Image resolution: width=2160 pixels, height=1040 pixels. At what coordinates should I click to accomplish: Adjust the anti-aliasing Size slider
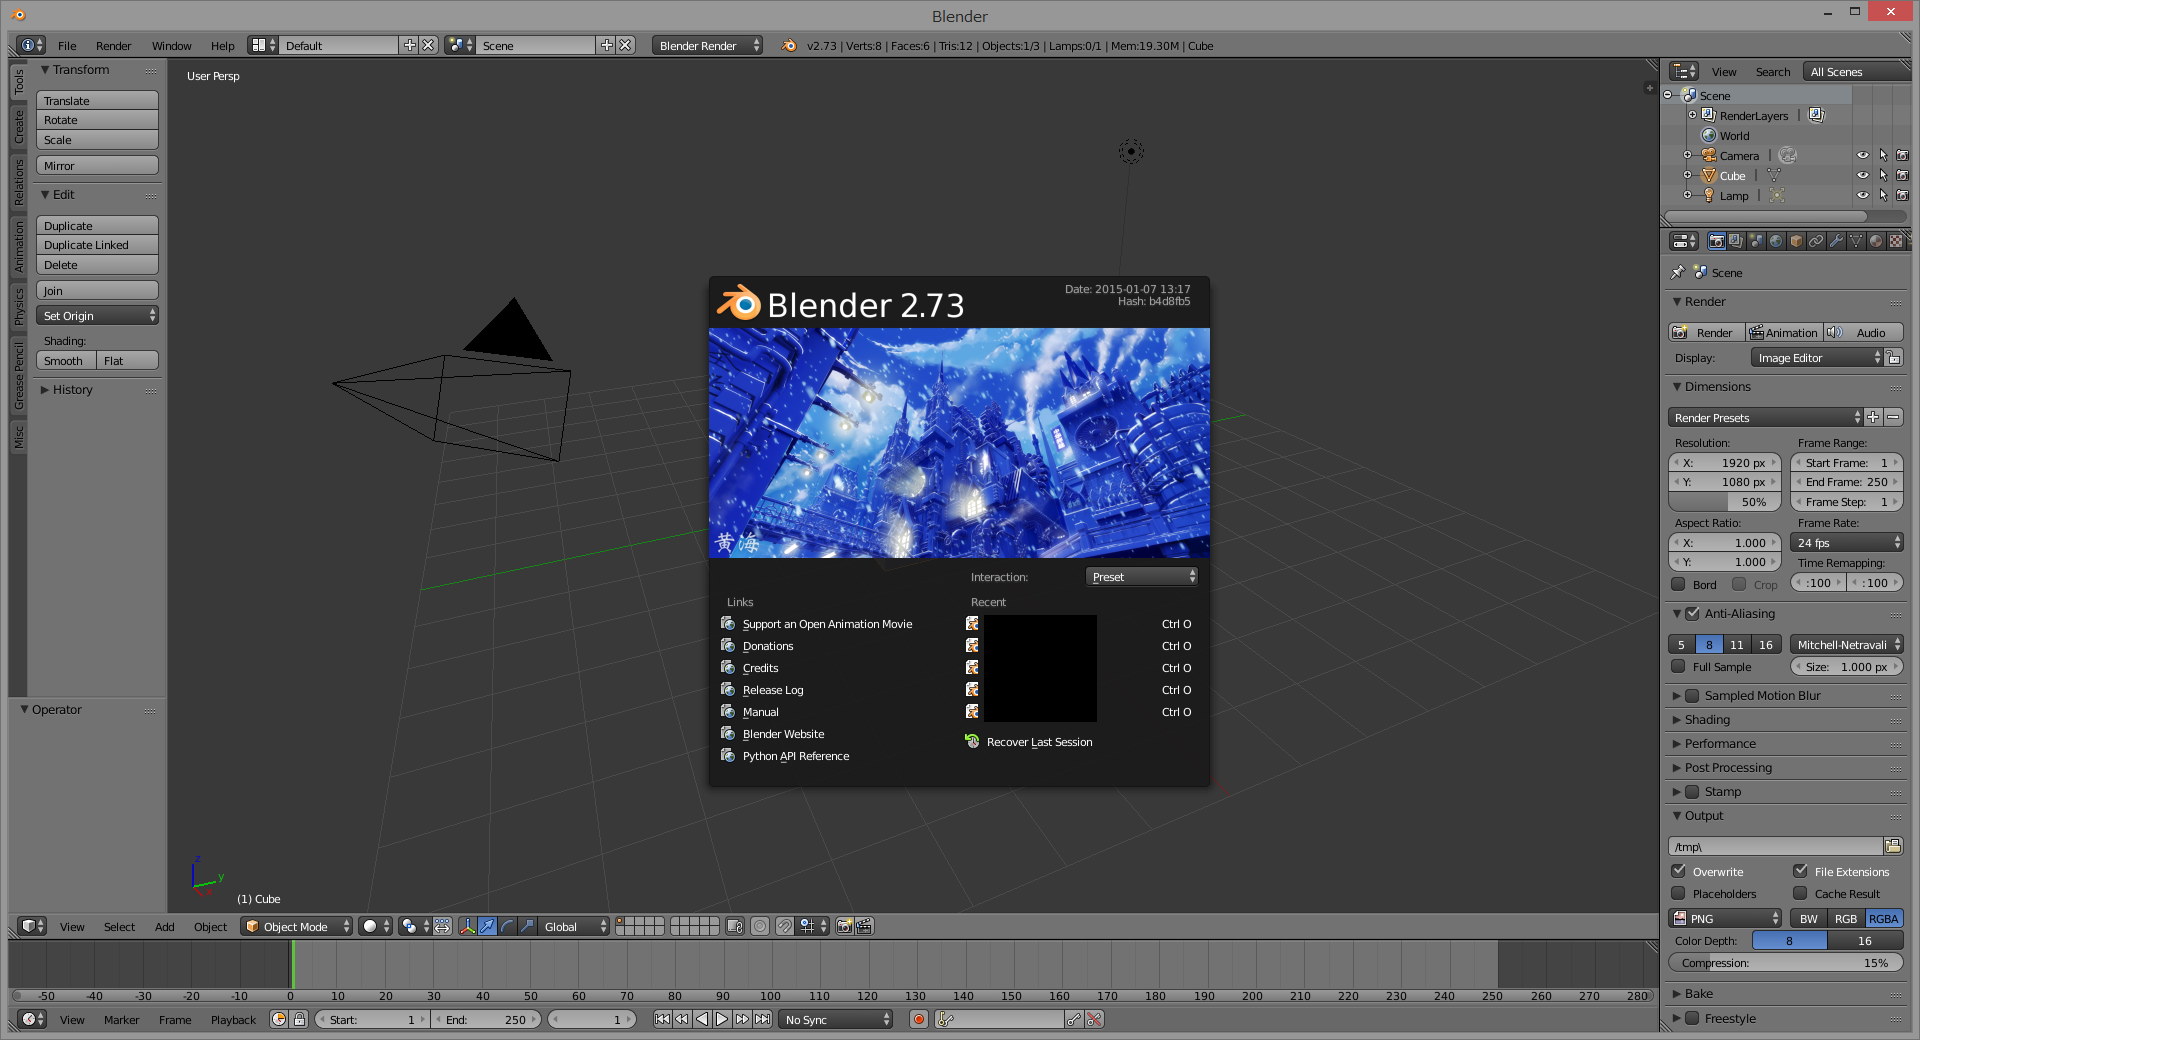pyautogui.click(x=1847, y=666)
